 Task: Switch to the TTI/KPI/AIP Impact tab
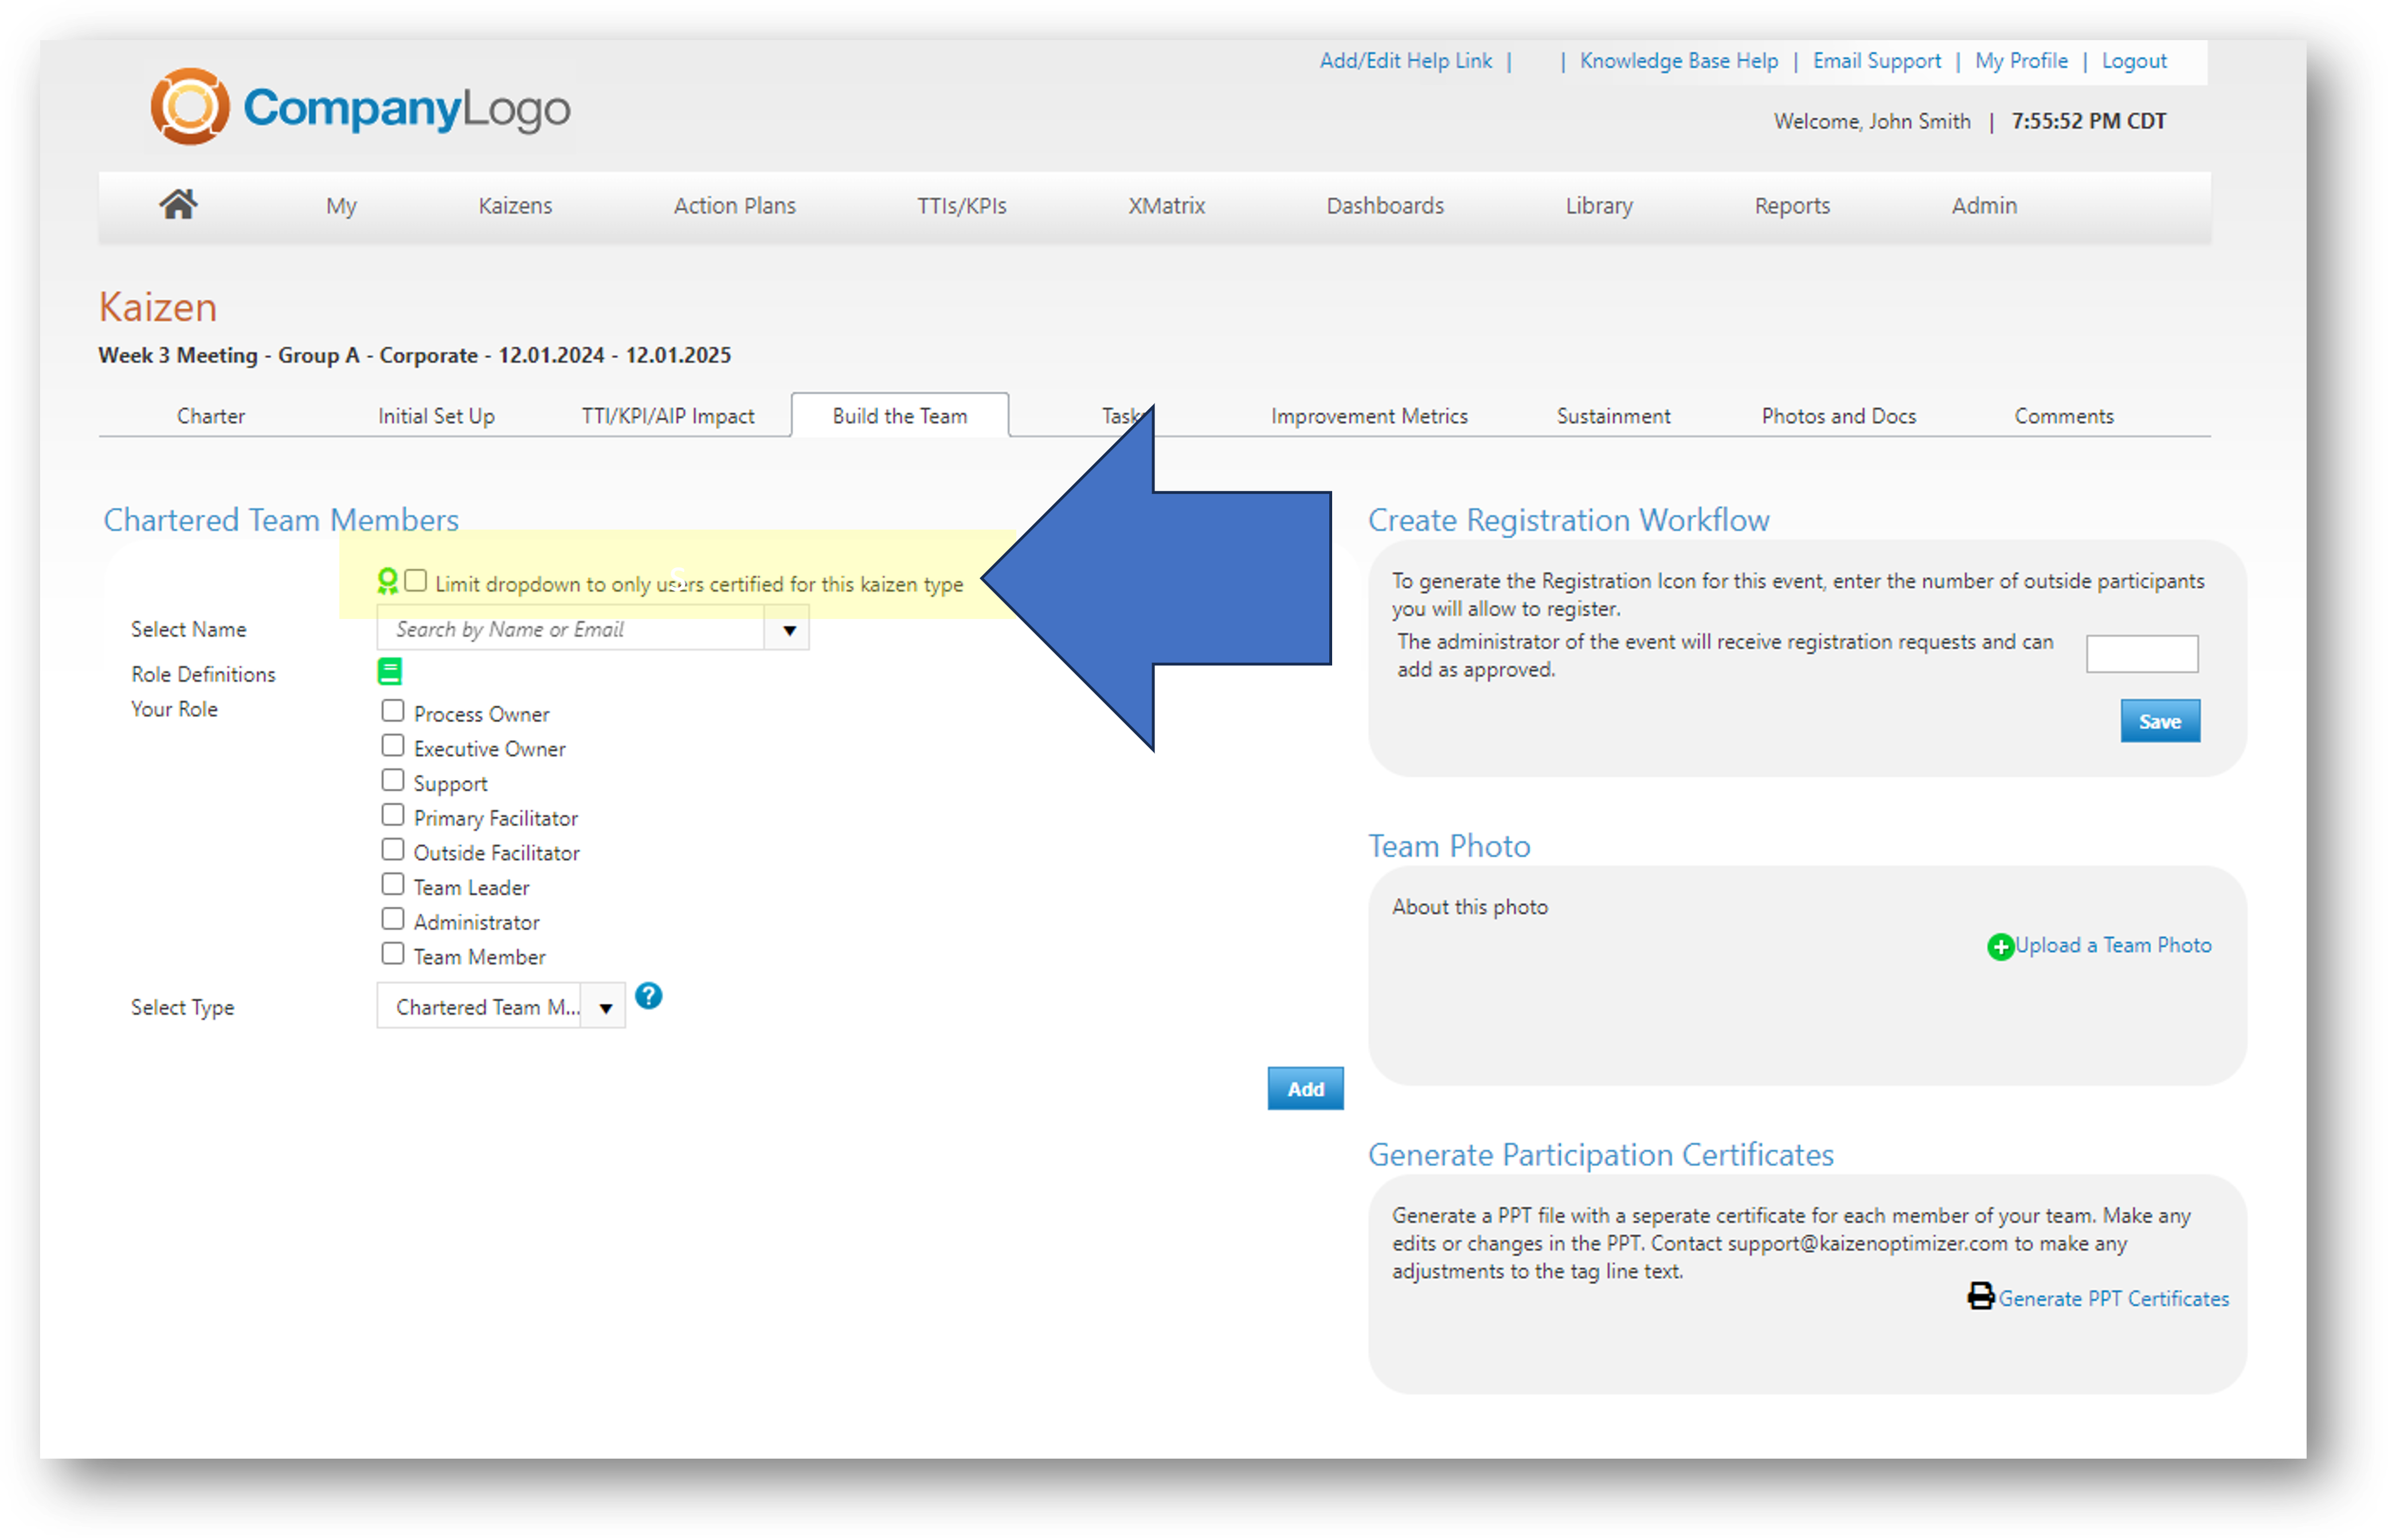pos(668,416)
